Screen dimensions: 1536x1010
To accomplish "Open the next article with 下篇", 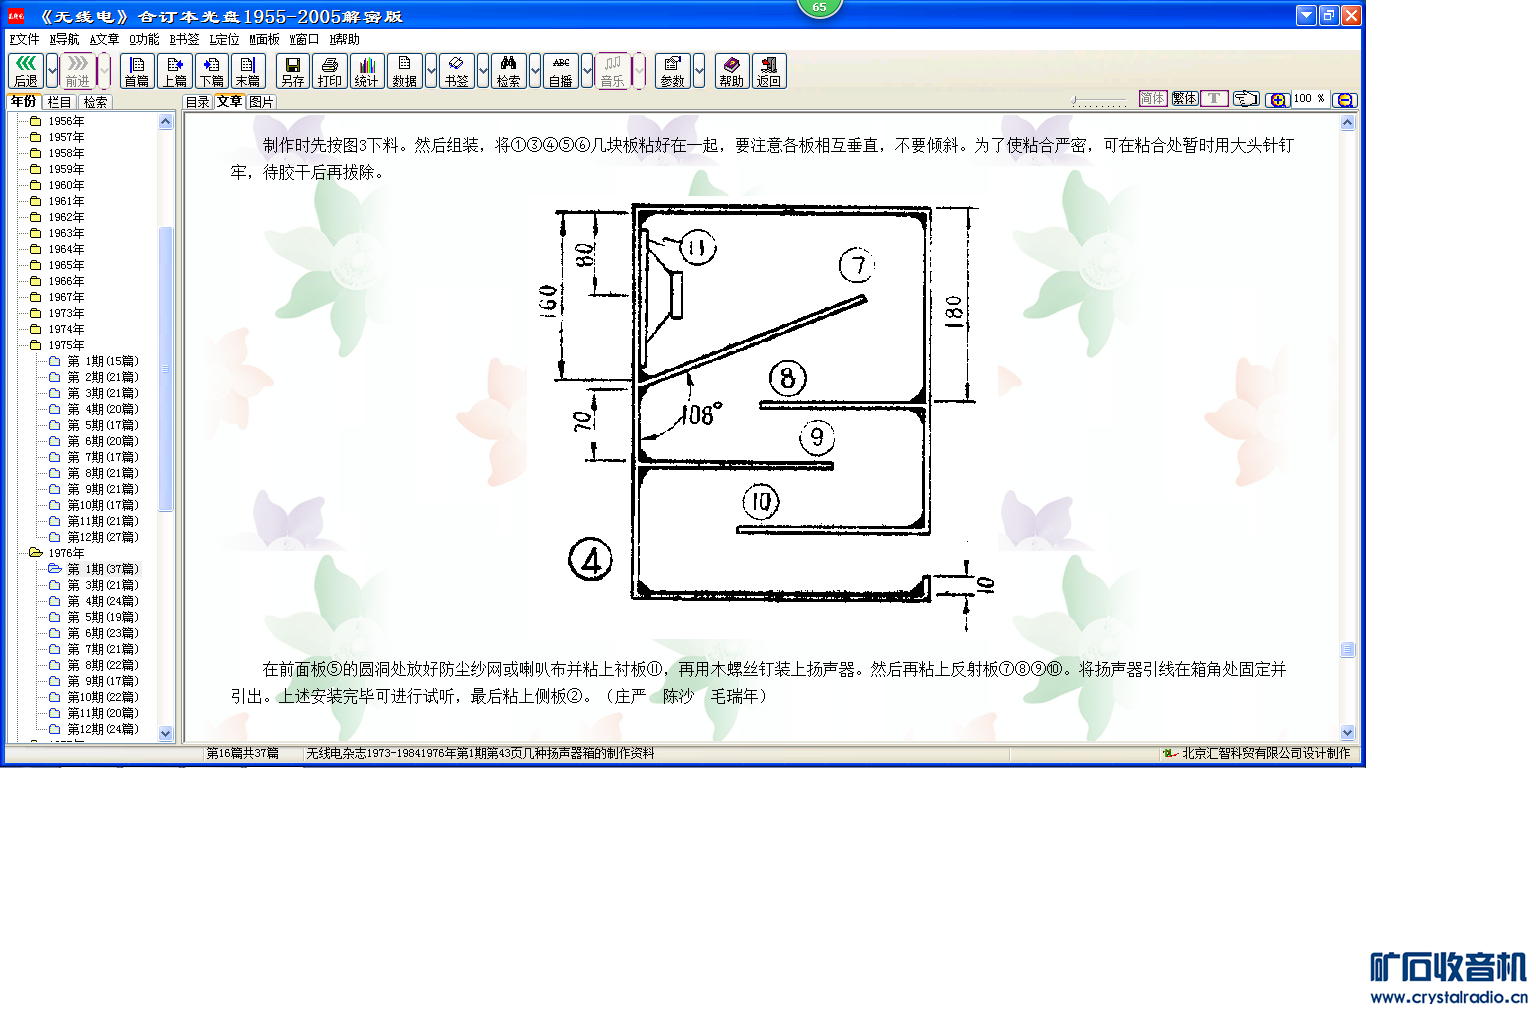I will point(212,71).
